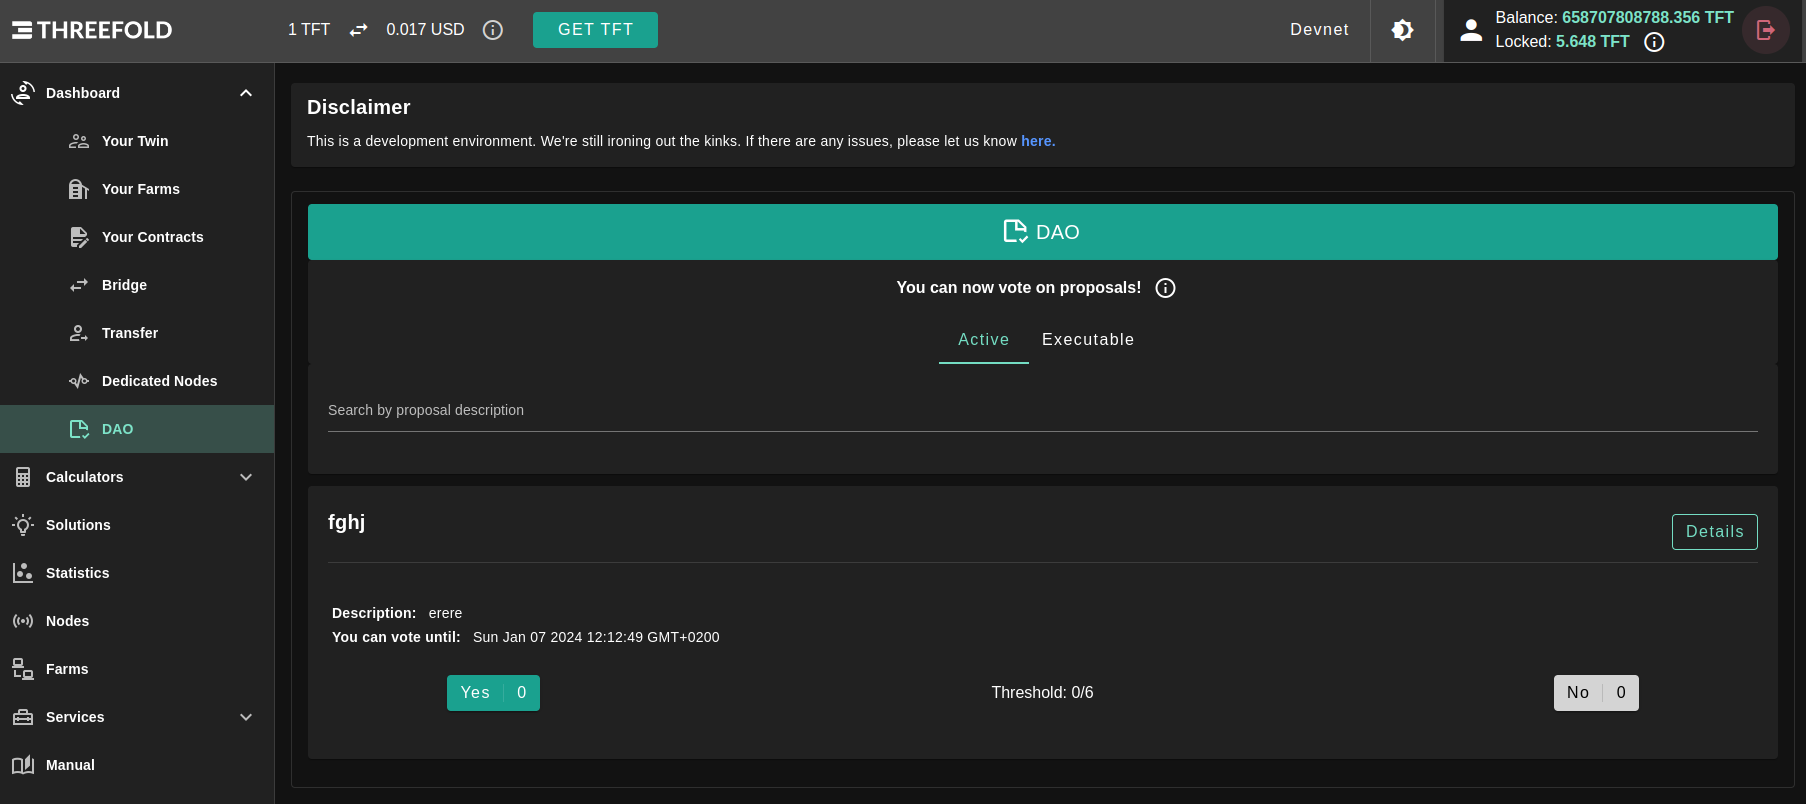Open Details for the fghj proposal
This screenshot has height=804, width=1806.
1714,532
